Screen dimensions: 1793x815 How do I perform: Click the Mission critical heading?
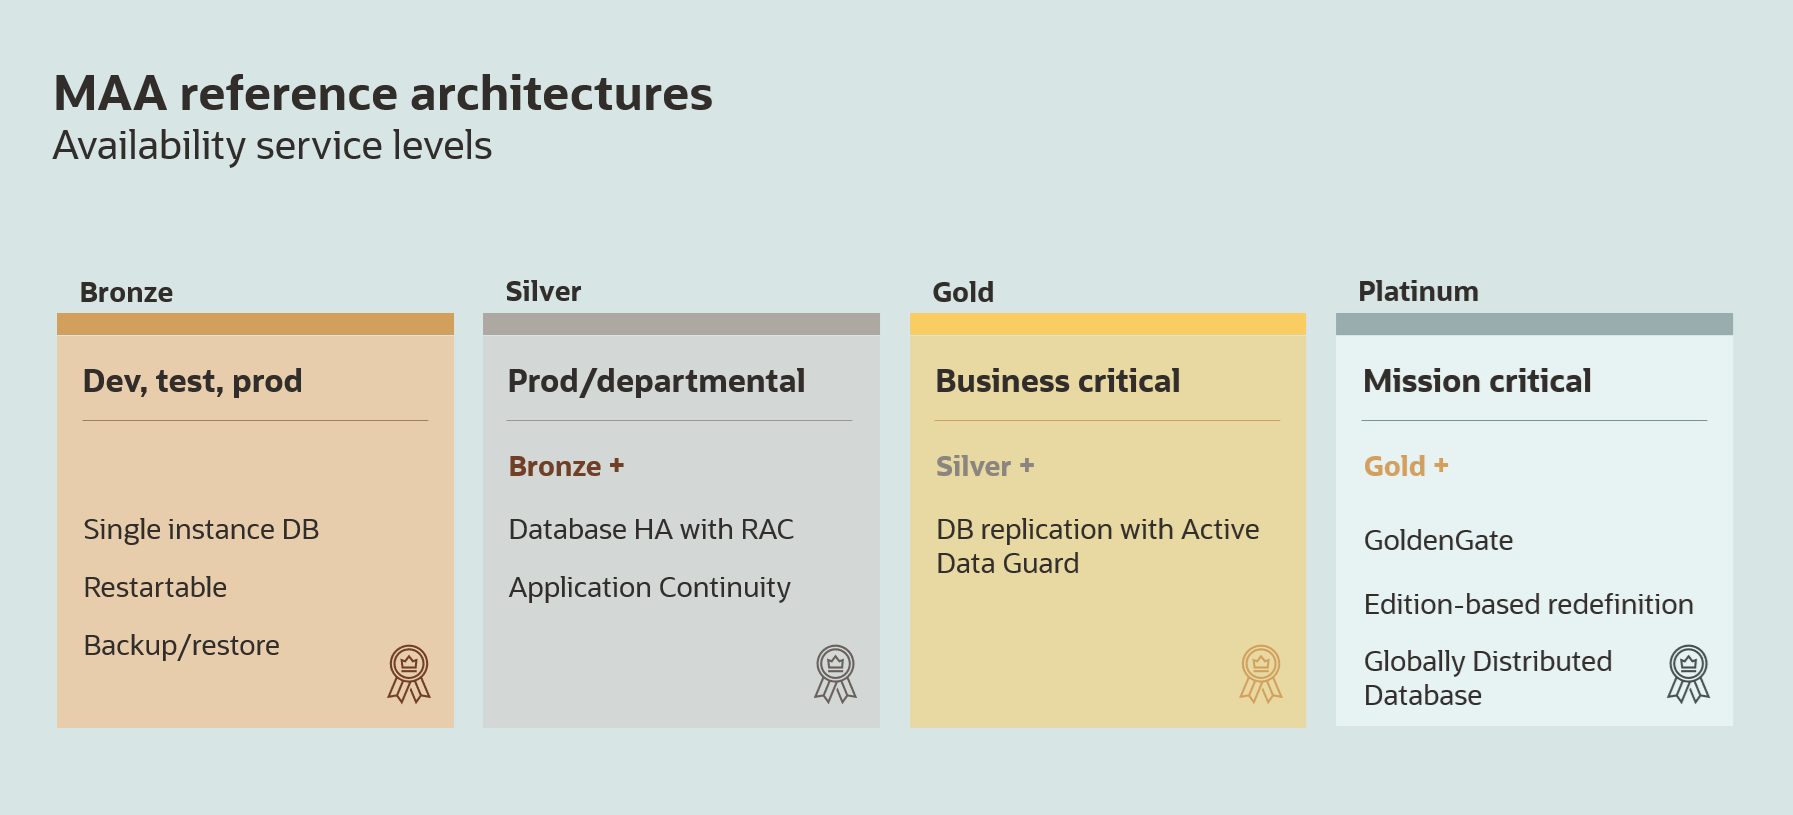[x=1476, y=381]
